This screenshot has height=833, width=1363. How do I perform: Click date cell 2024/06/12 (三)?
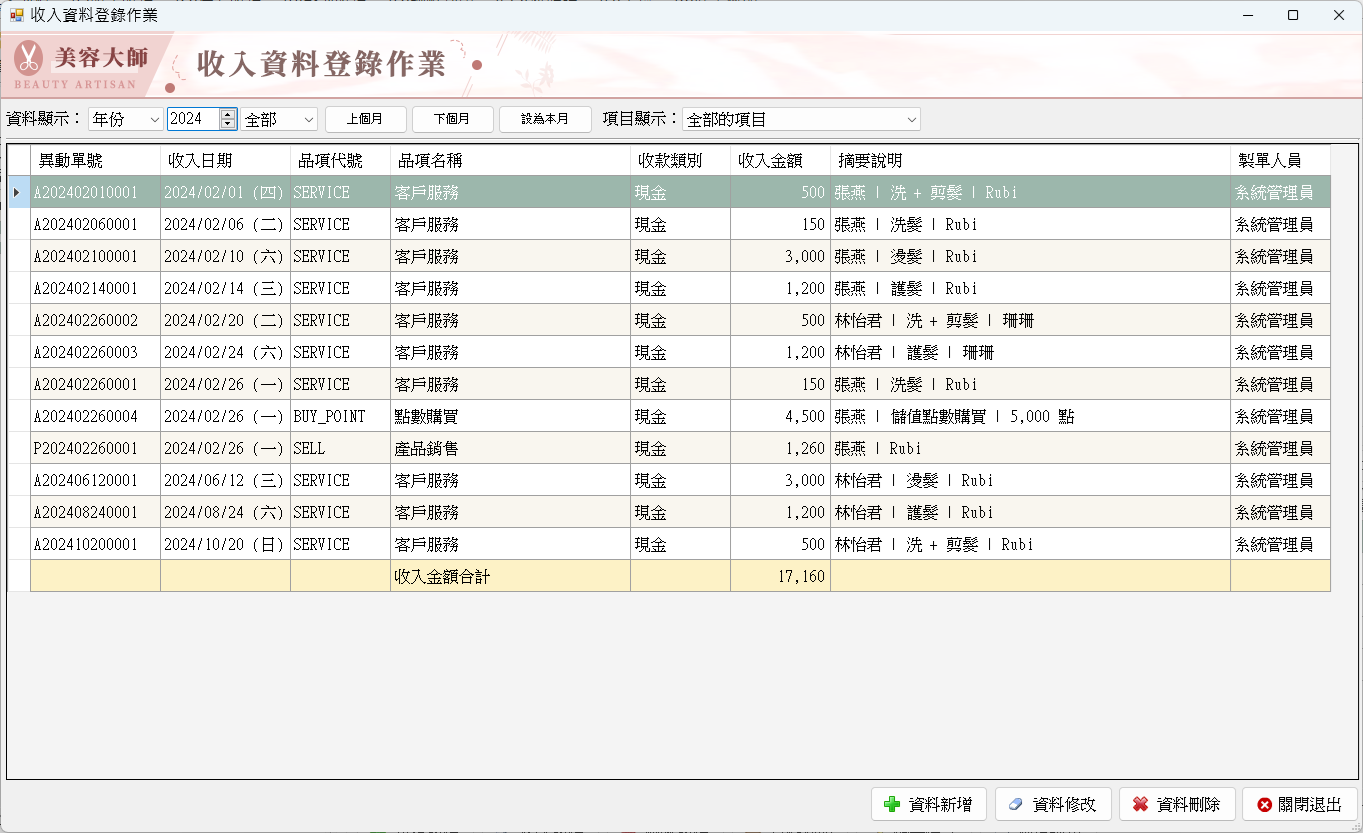point(225,480)
